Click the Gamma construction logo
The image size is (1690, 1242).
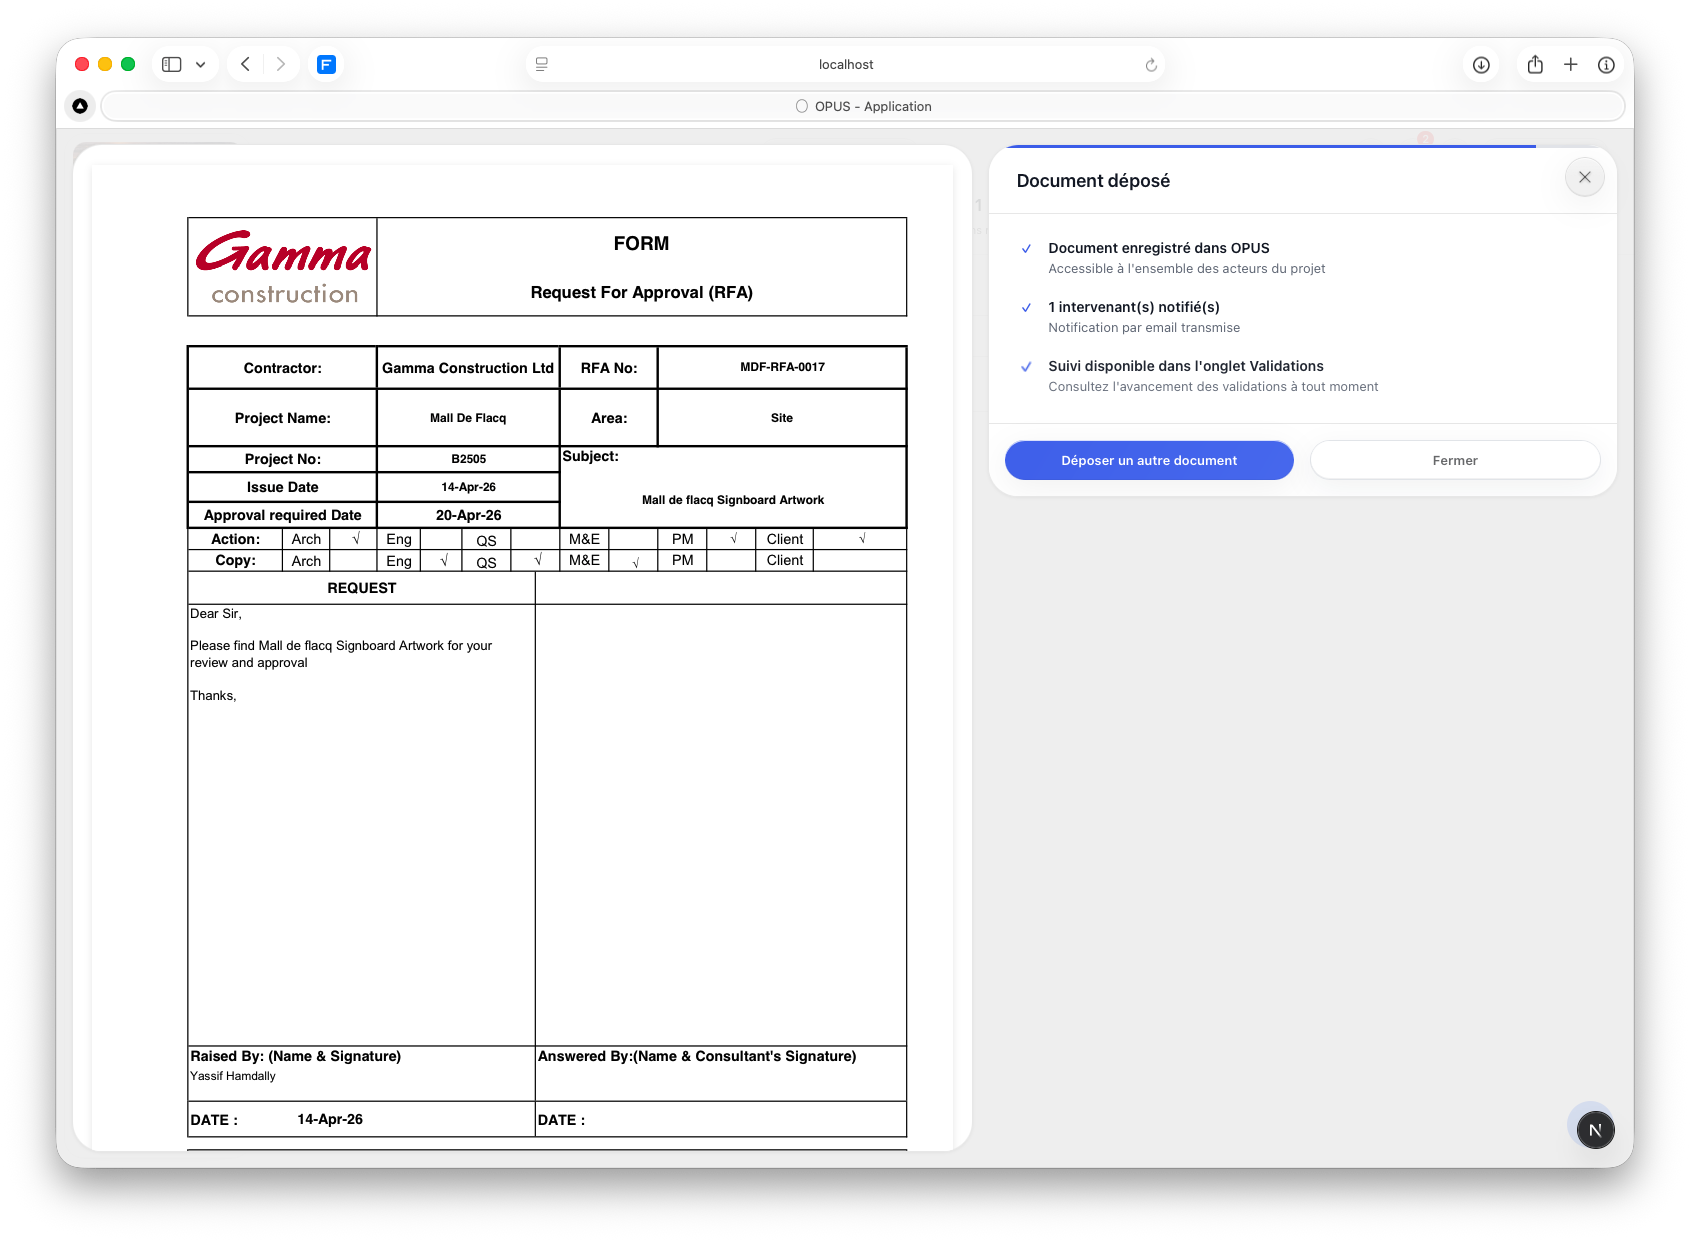tap(283, 267)
